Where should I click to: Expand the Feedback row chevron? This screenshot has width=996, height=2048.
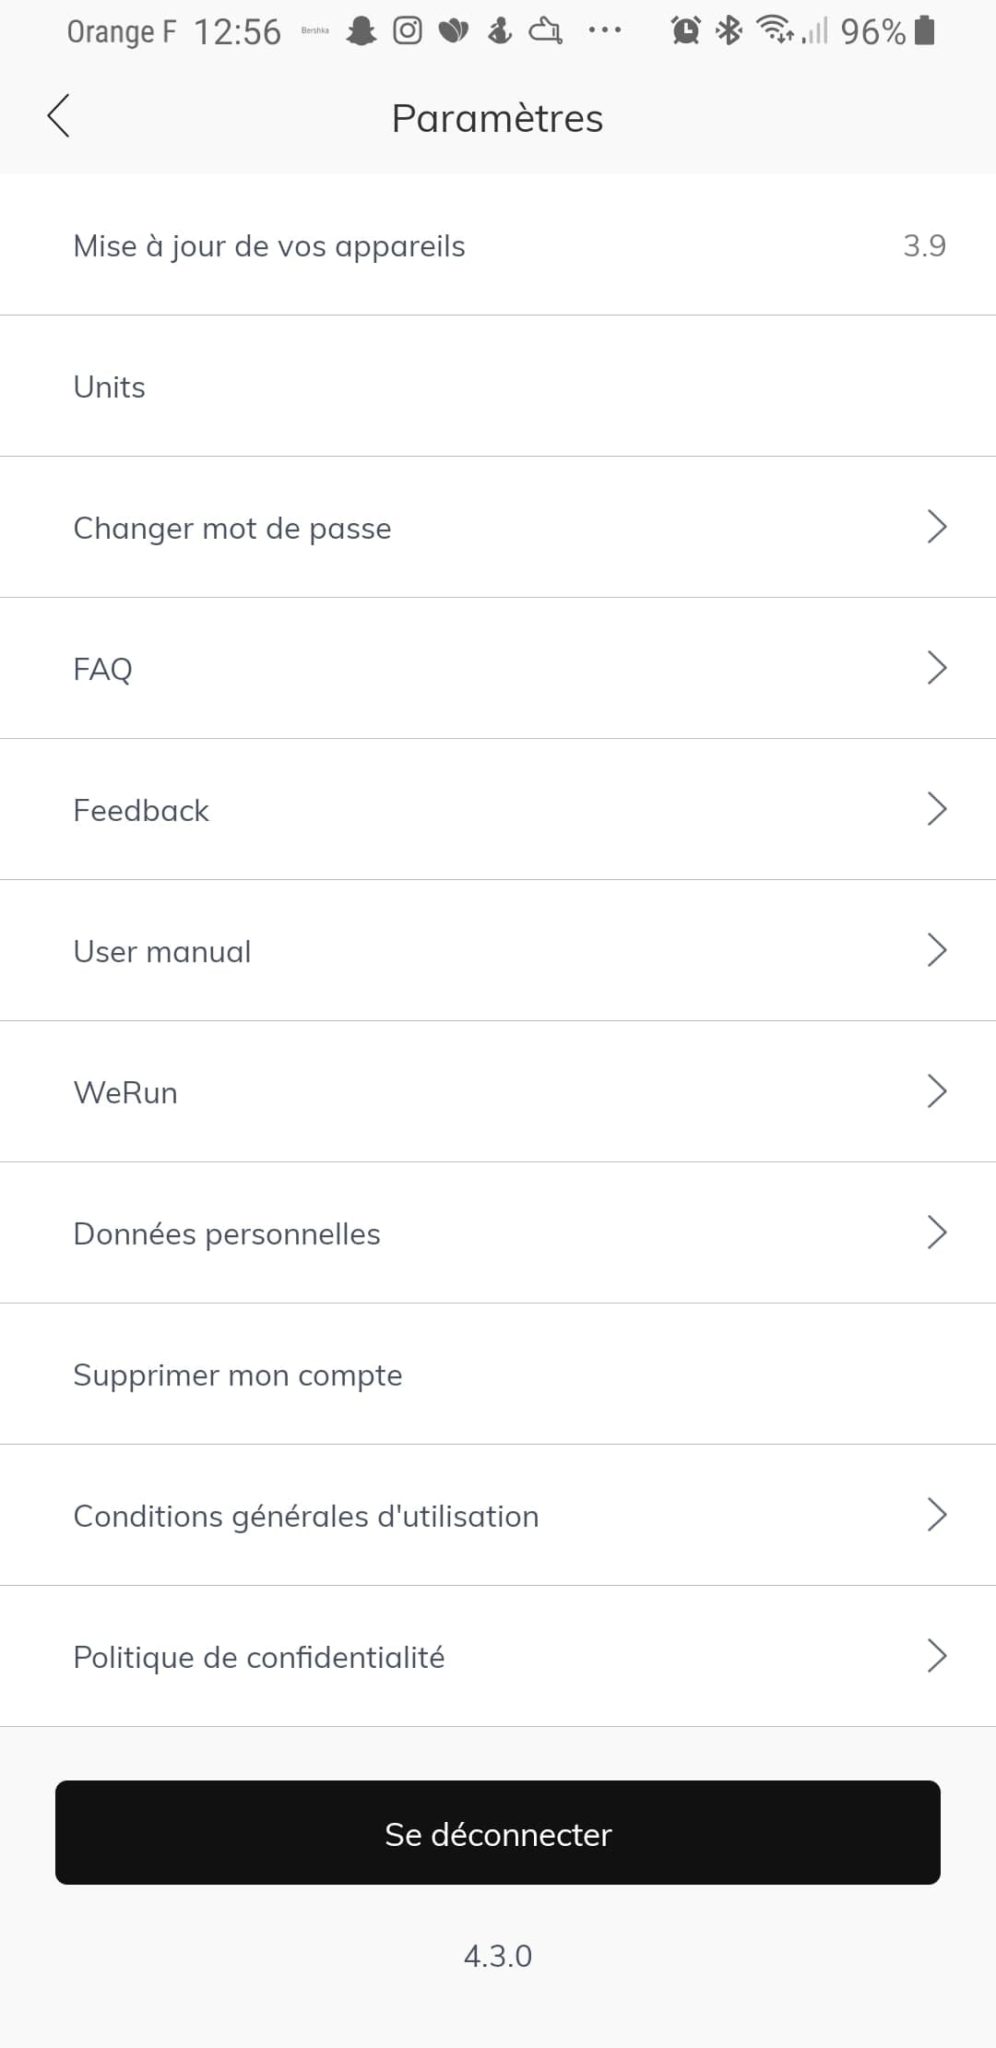click(x=936, y=809)
